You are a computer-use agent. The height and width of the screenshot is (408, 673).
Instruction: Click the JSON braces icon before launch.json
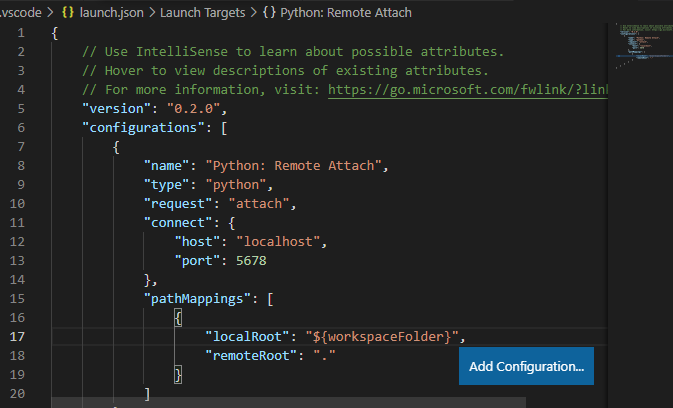click(68, 12)
